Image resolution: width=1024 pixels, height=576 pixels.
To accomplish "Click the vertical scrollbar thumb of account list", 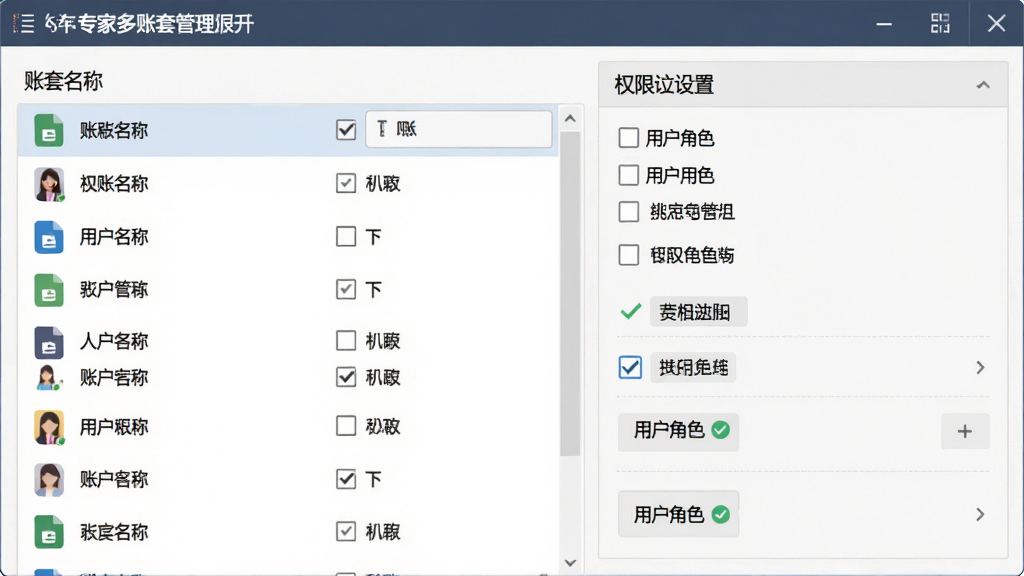I will click(570, 294).
